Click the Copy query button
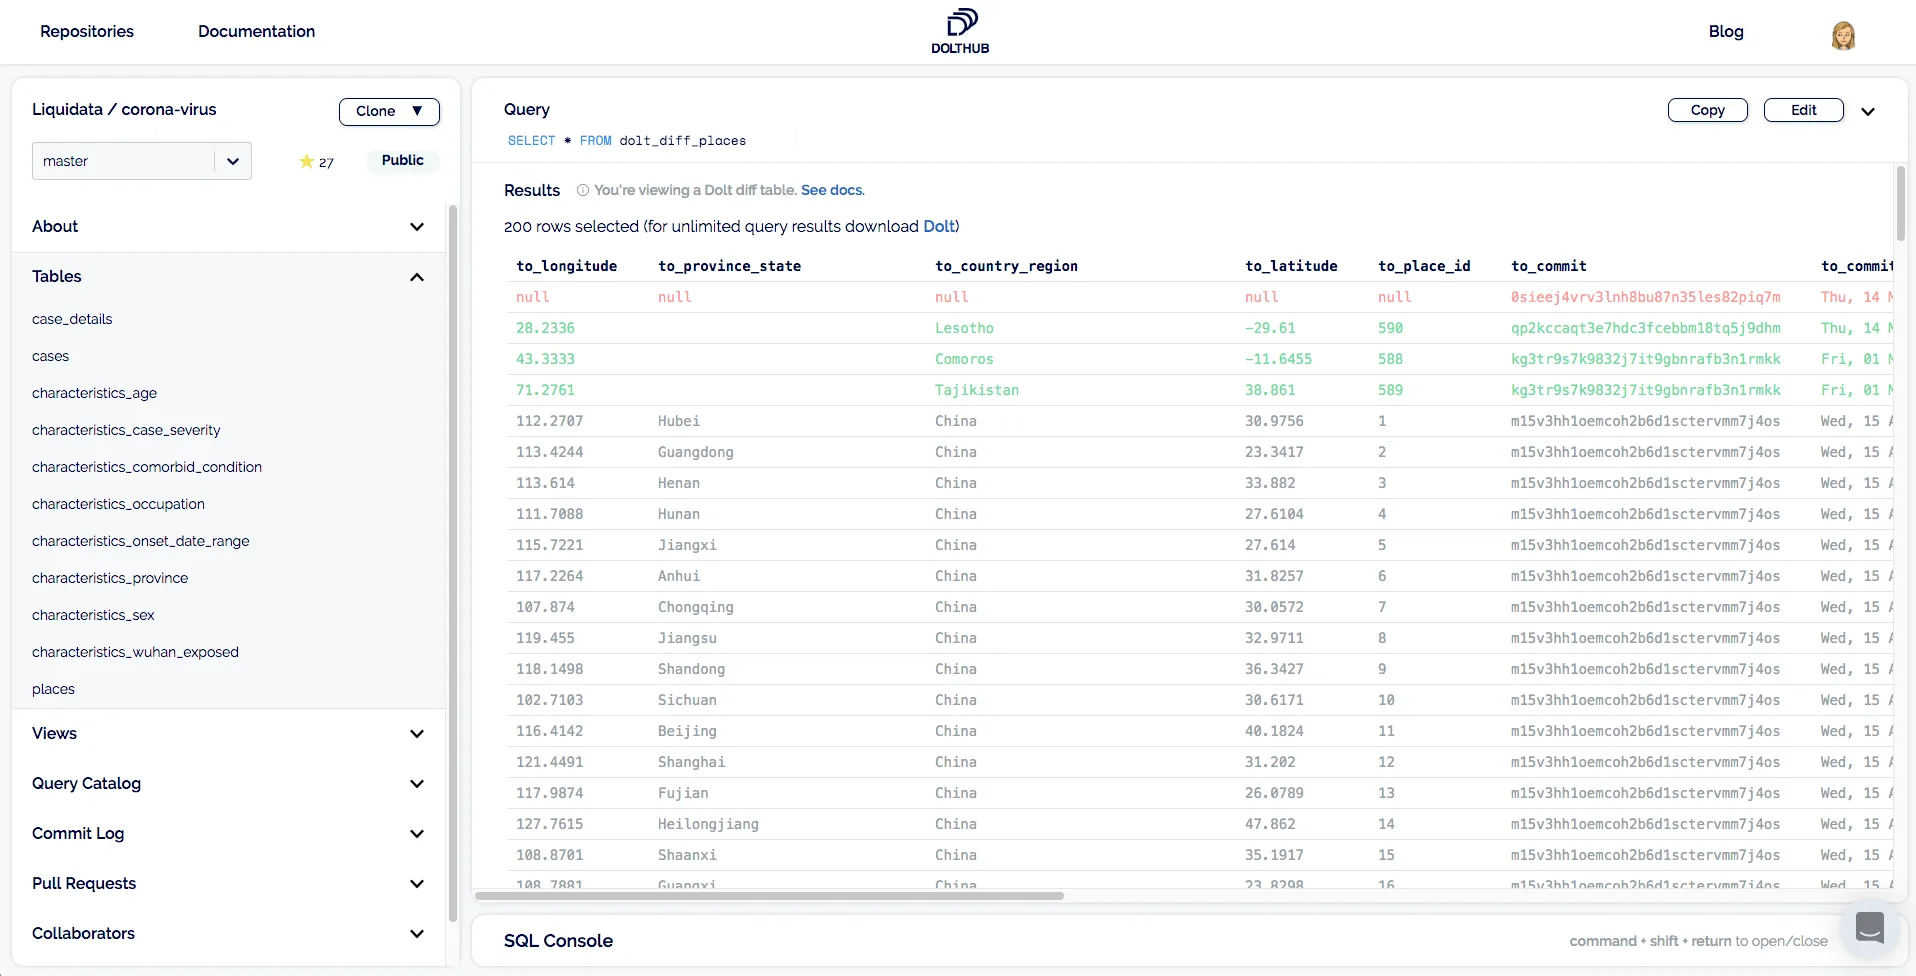The height and width of the screenshot is (976, 1916). (x=1707, y=110)
